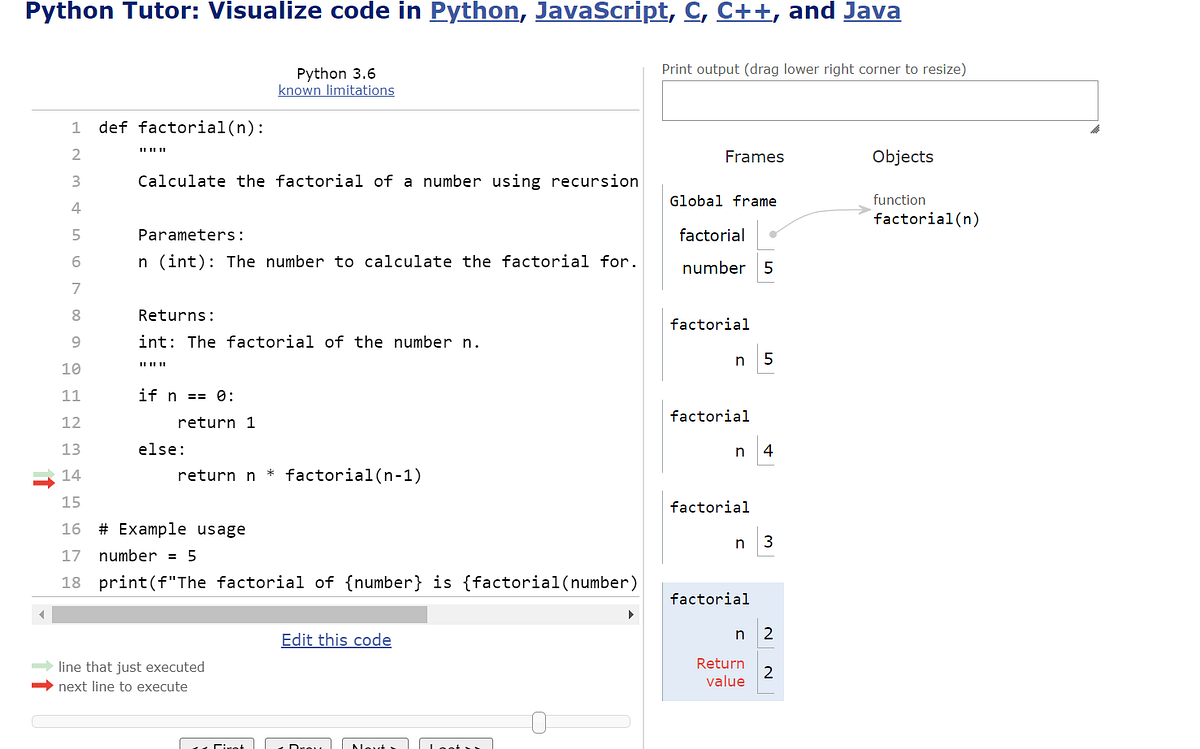Select the Java language link
The image size is (1200, 749).
[872, 12]
